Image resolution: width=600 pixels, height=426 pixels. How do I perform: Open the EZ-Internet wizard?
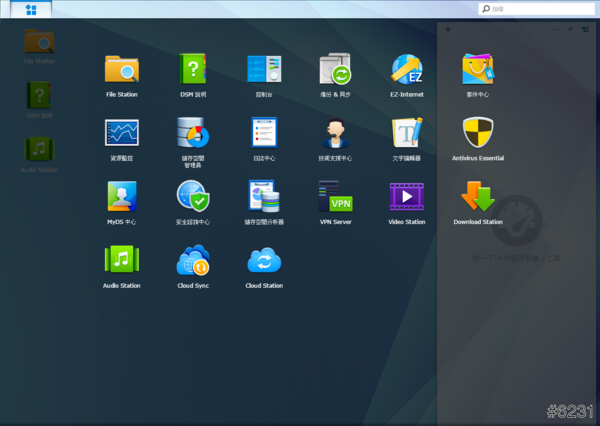pos(406,69)
